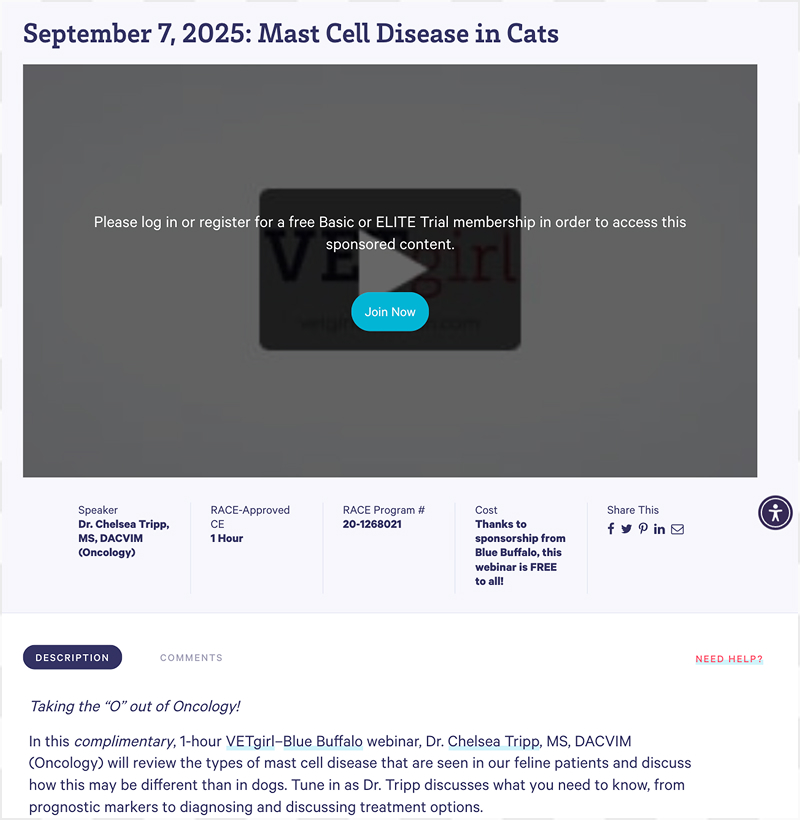Click the log in or register message
The image size is (800, 820).
[x=390, y=233]
